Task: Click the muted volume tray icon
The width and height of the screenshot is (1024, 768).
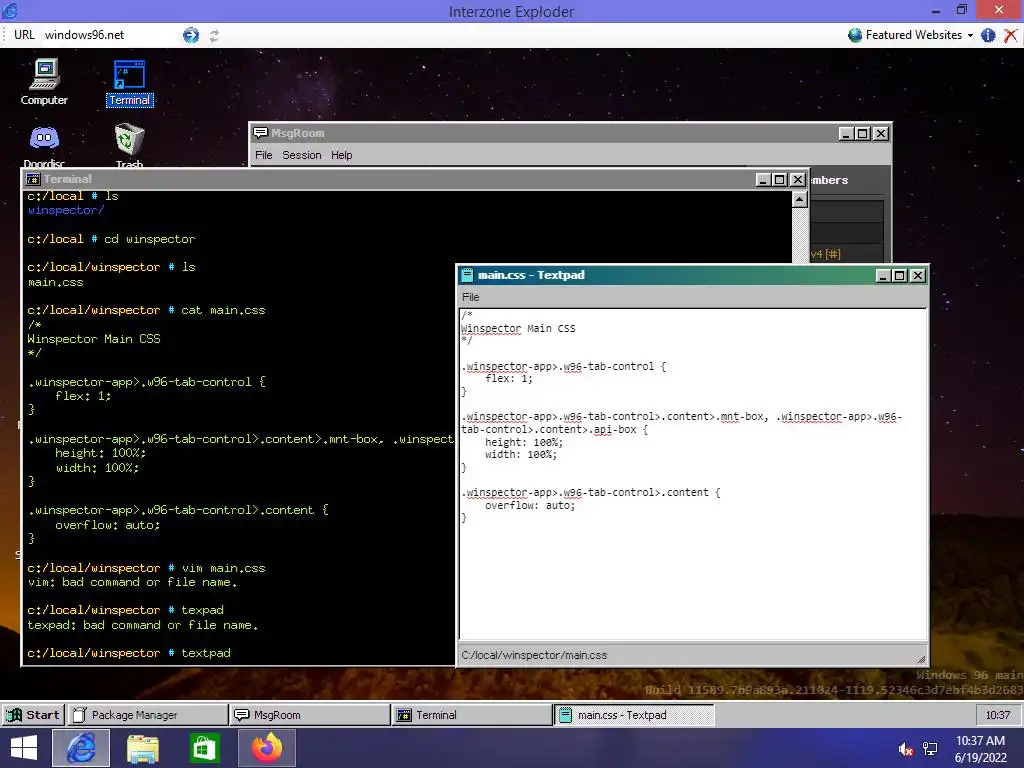Action: [x=905, y=749]
